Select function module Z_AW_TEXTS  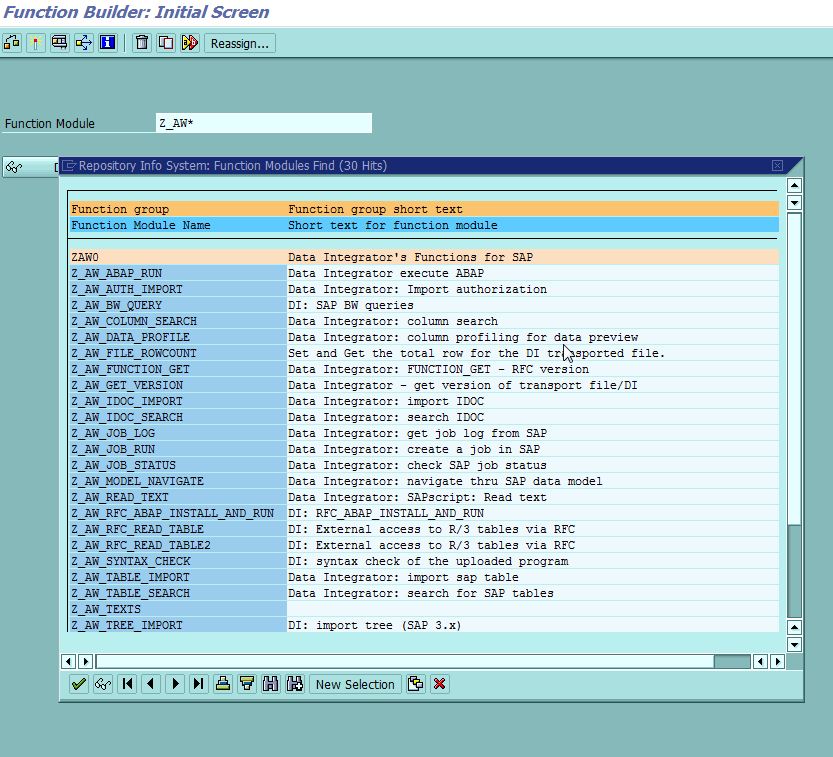424,609
